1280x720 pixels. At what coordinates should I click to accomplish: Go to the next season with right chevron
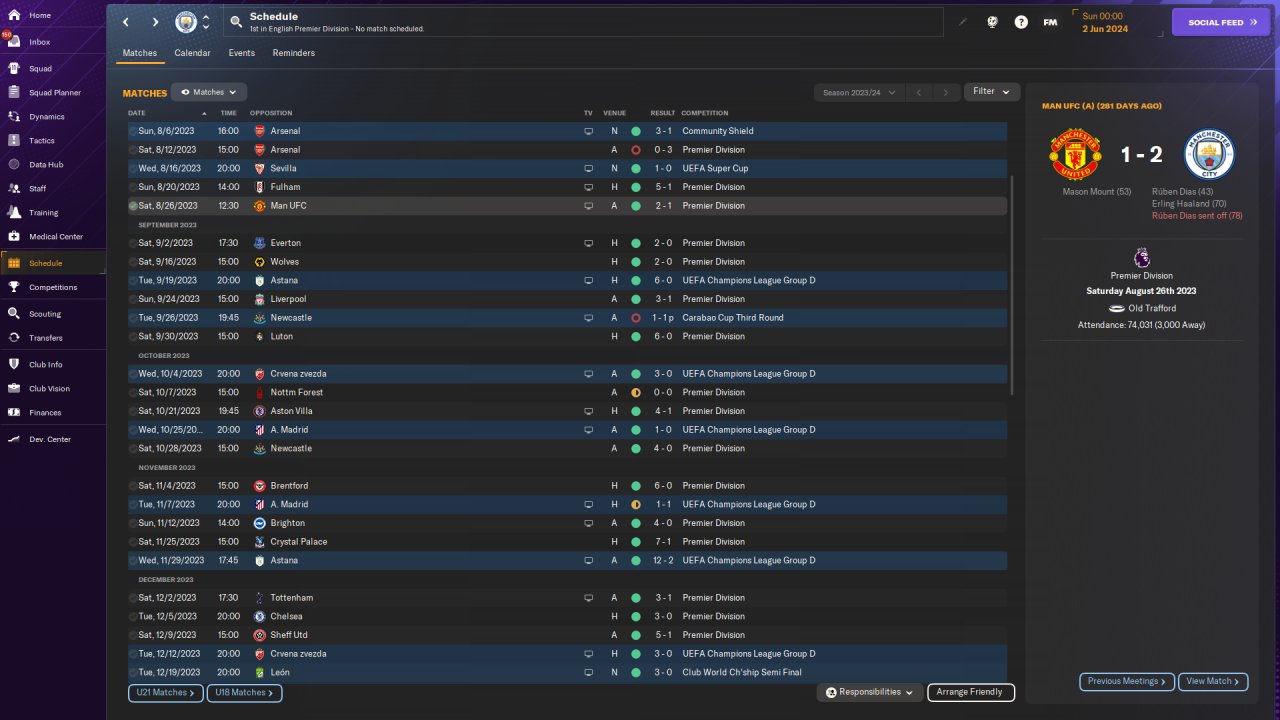click(x=946, y=93)
